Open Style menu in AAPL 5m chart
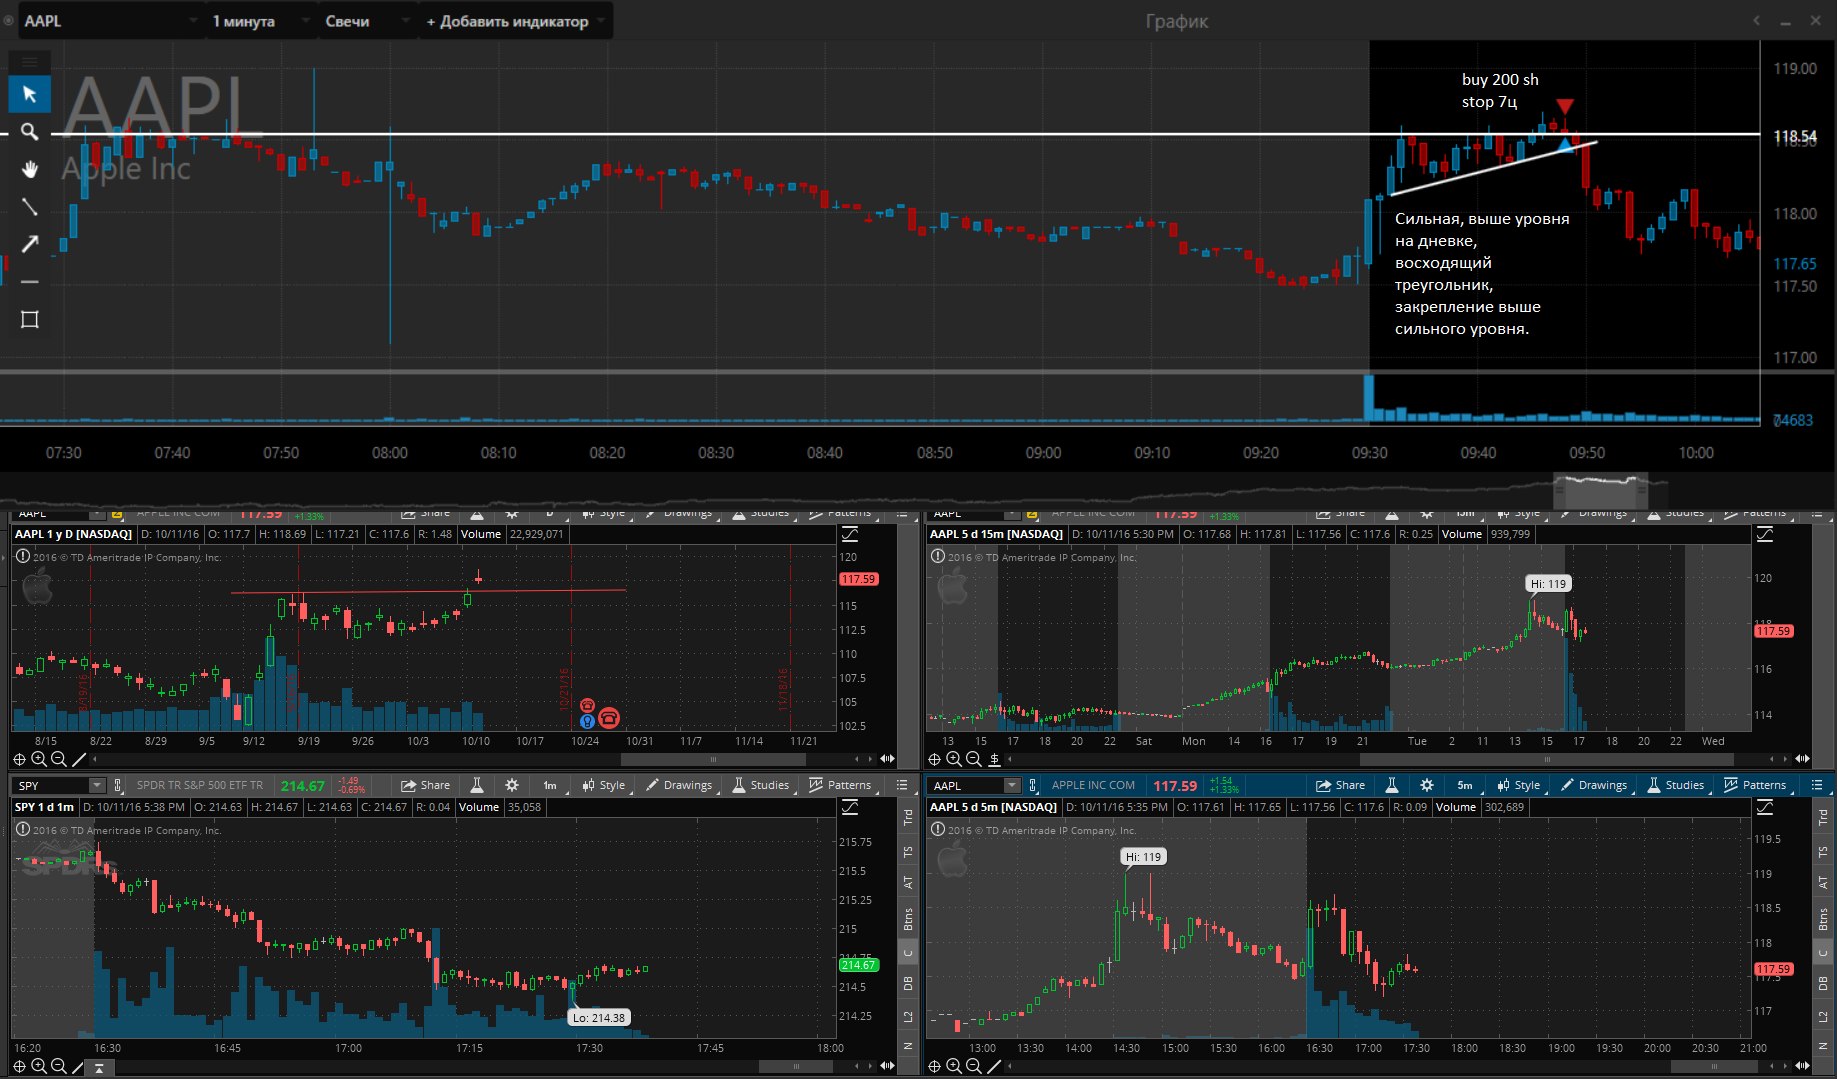1837x1079 pixels. 1519,785
